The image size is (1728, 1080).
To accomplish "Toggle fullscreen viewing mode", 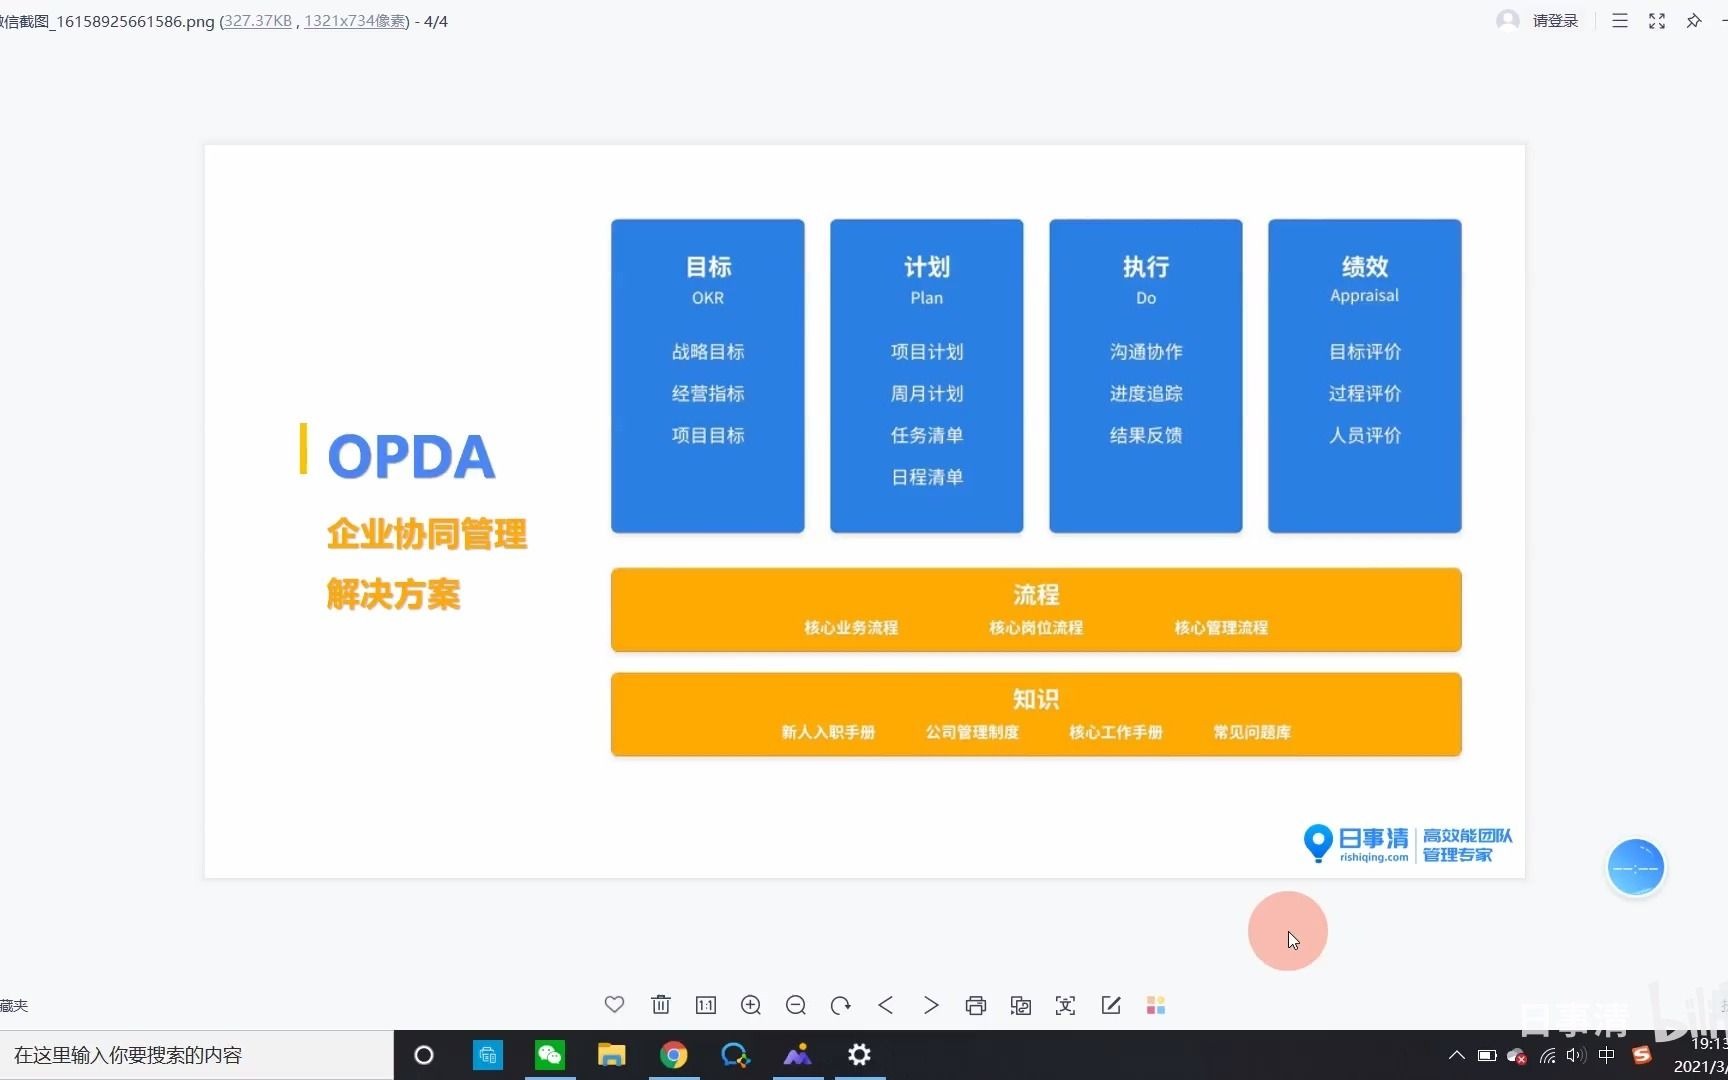I will pos(1656,20).
